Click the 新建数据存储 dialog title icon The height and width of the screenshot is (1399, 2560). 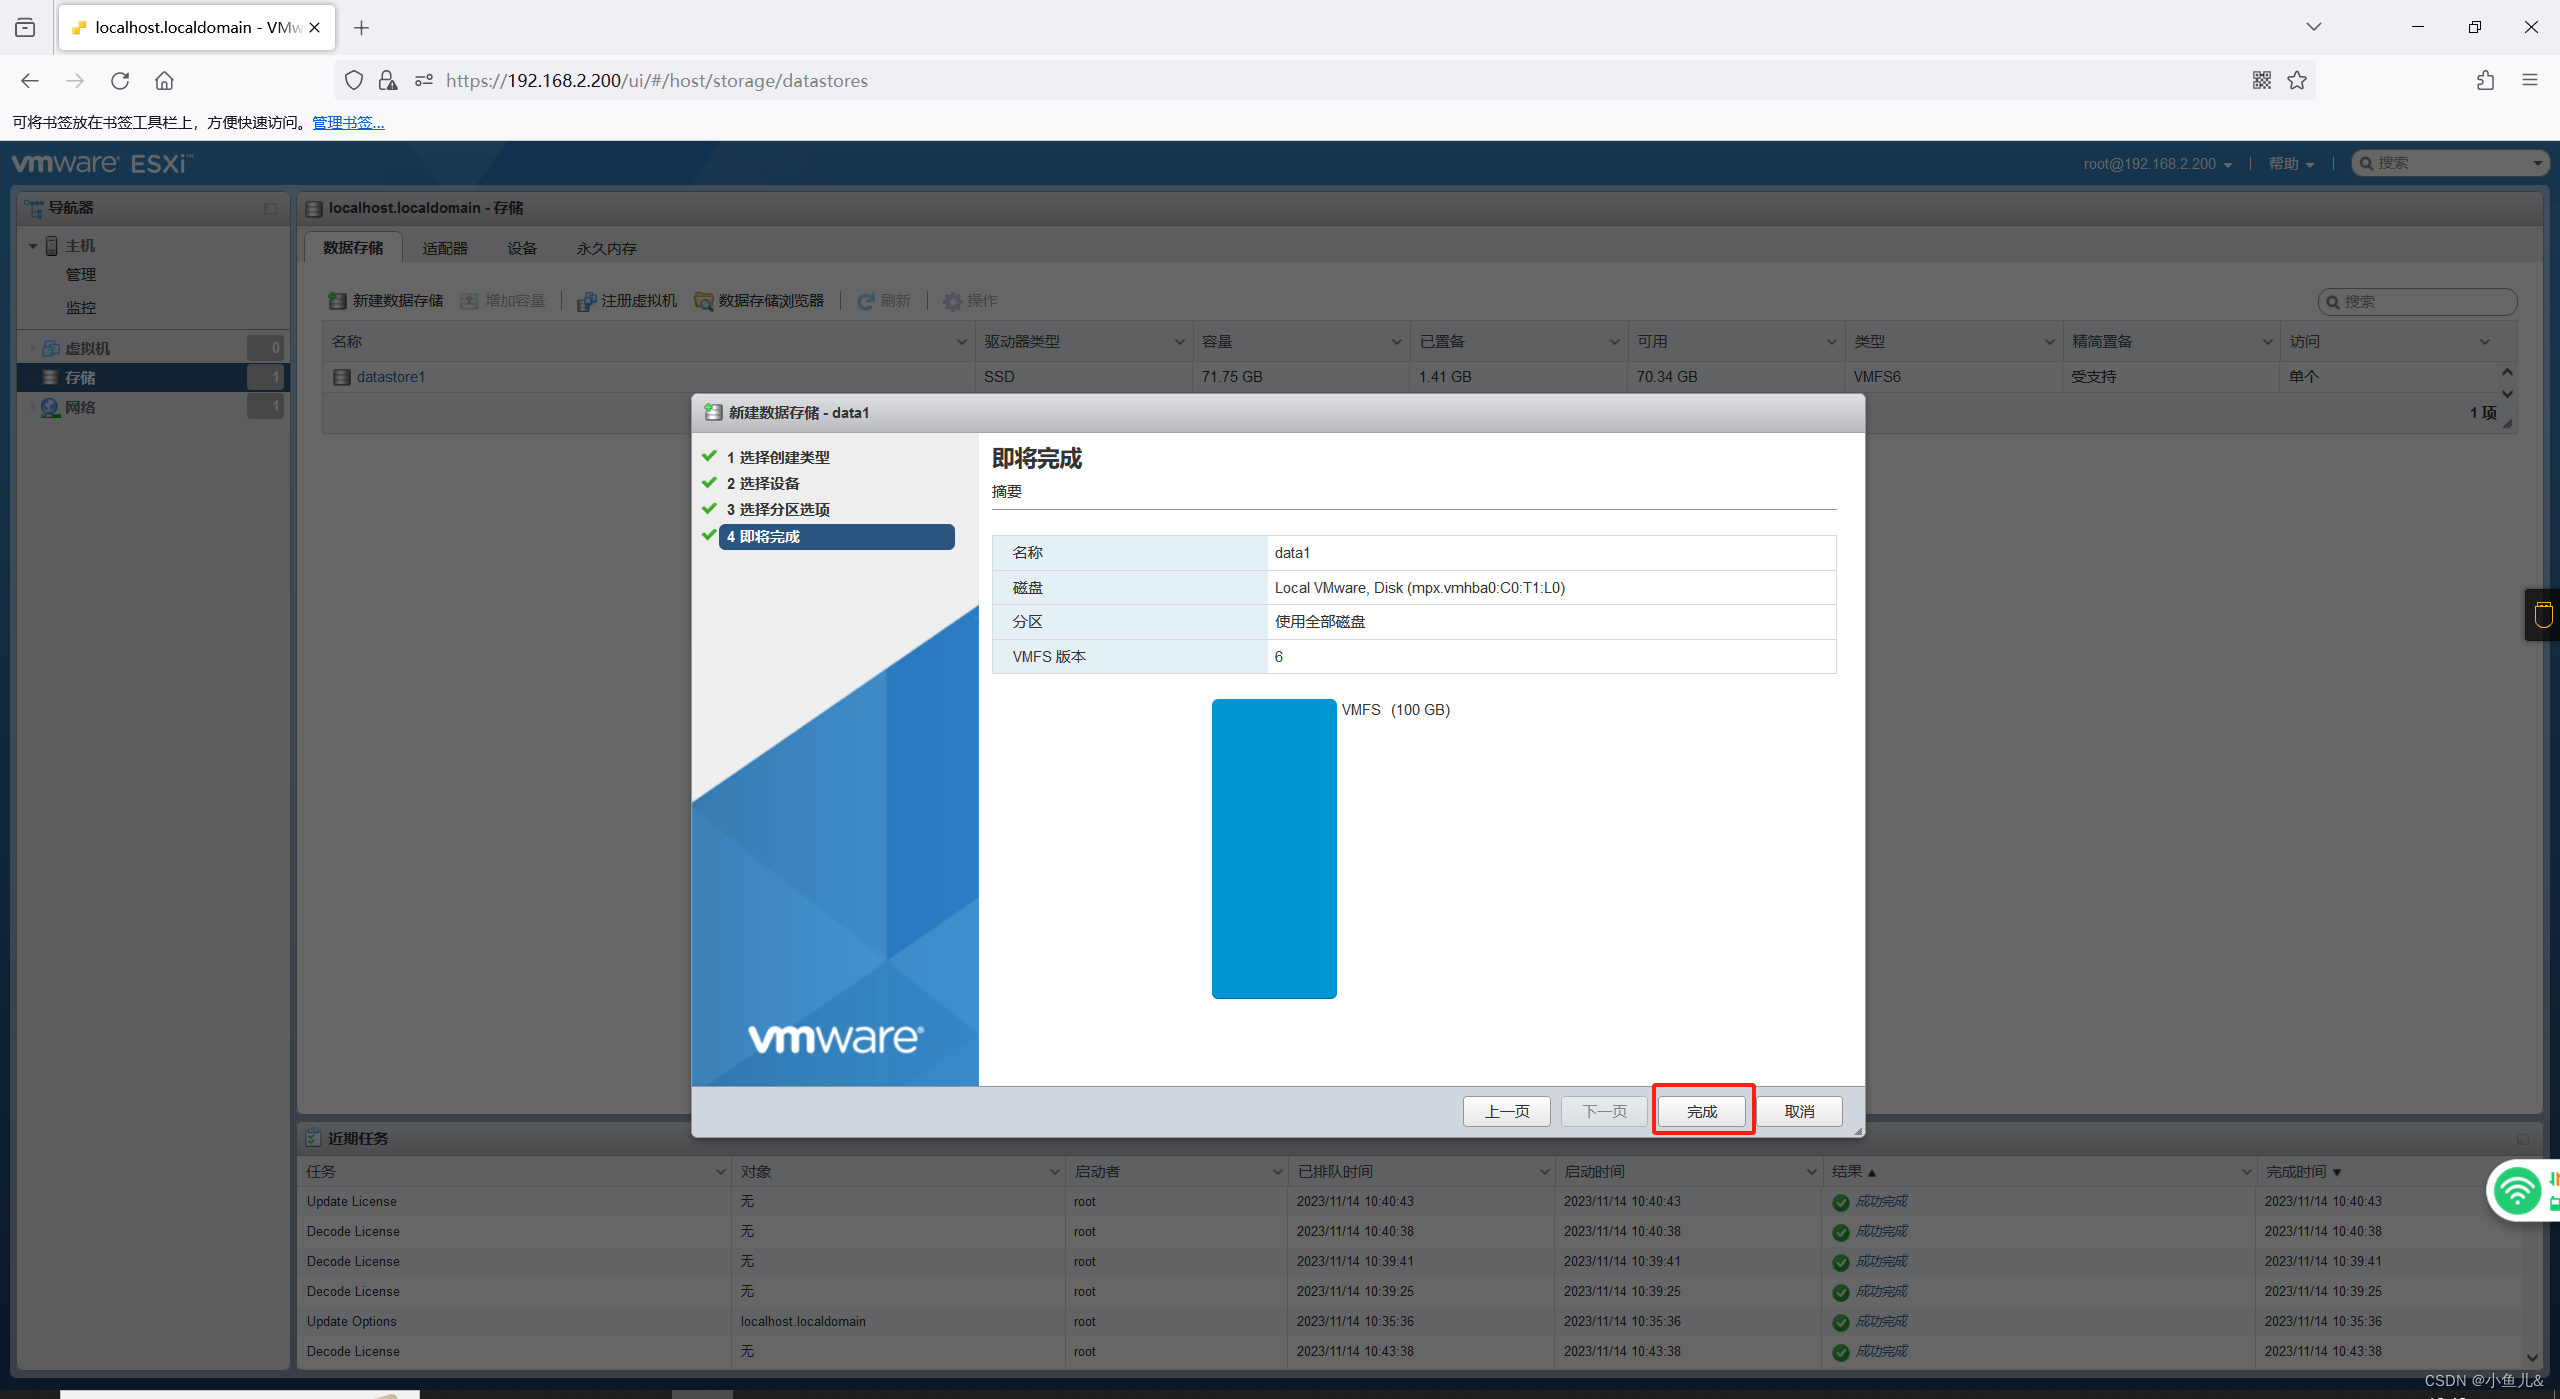[713, 412]
